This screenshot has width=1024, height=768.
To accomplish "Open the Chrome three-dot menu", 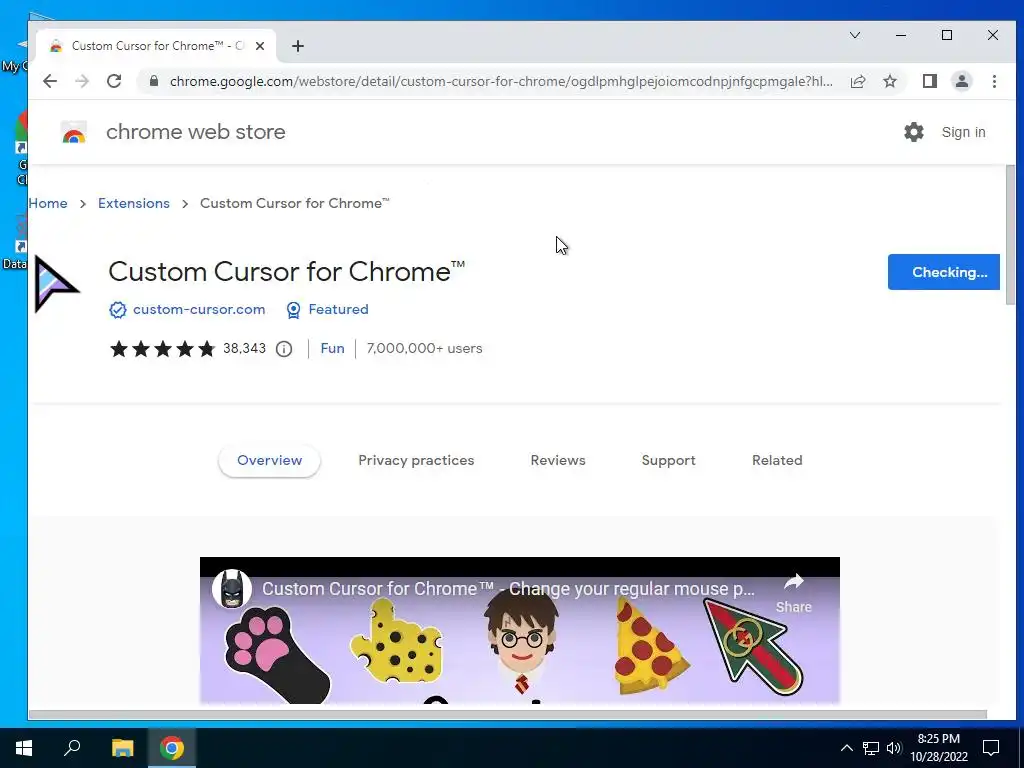I will point(994,81).
